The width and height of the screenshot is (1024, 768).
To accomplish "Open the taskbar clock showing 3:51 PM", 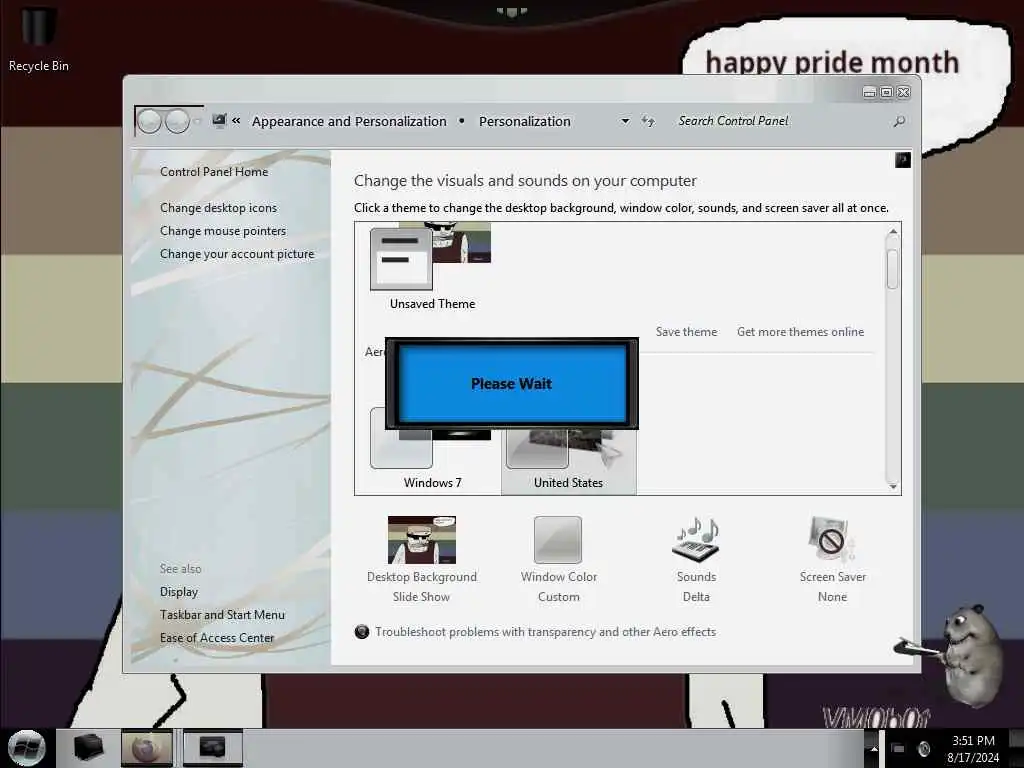I will tap(973, 749).
